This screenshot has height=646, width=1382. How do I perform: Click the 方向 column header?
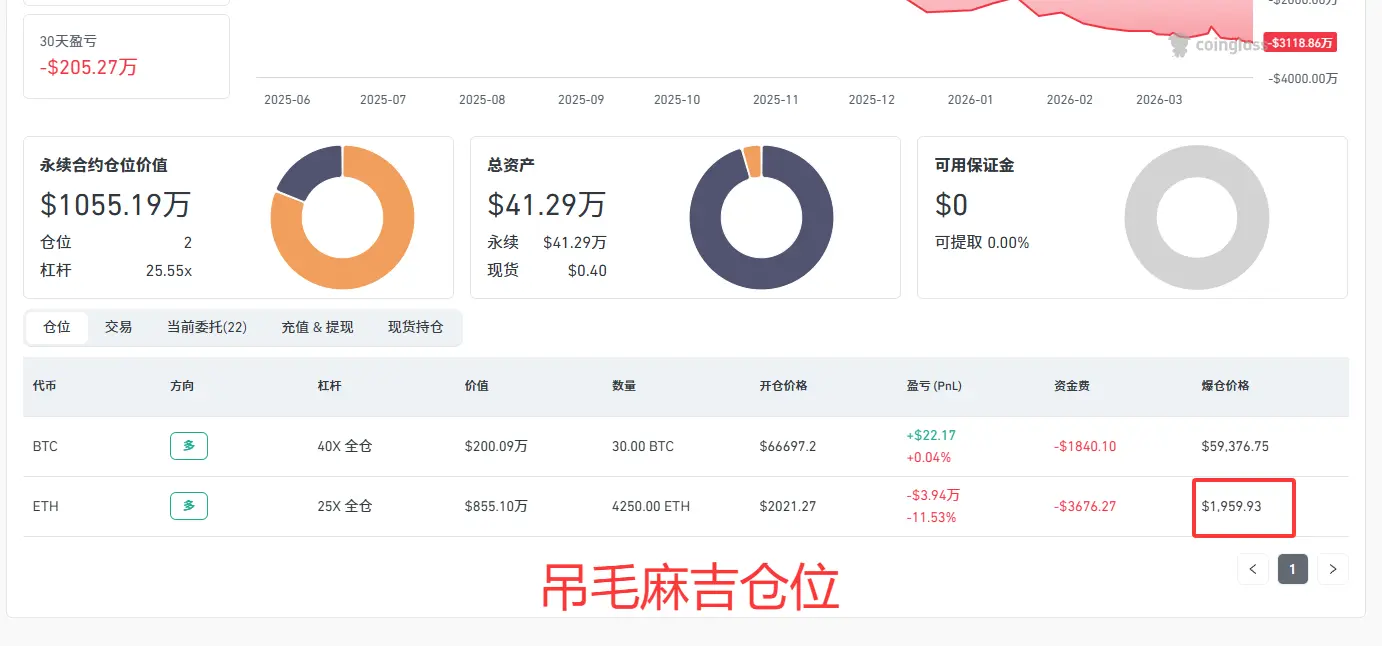tap(182, 386)
